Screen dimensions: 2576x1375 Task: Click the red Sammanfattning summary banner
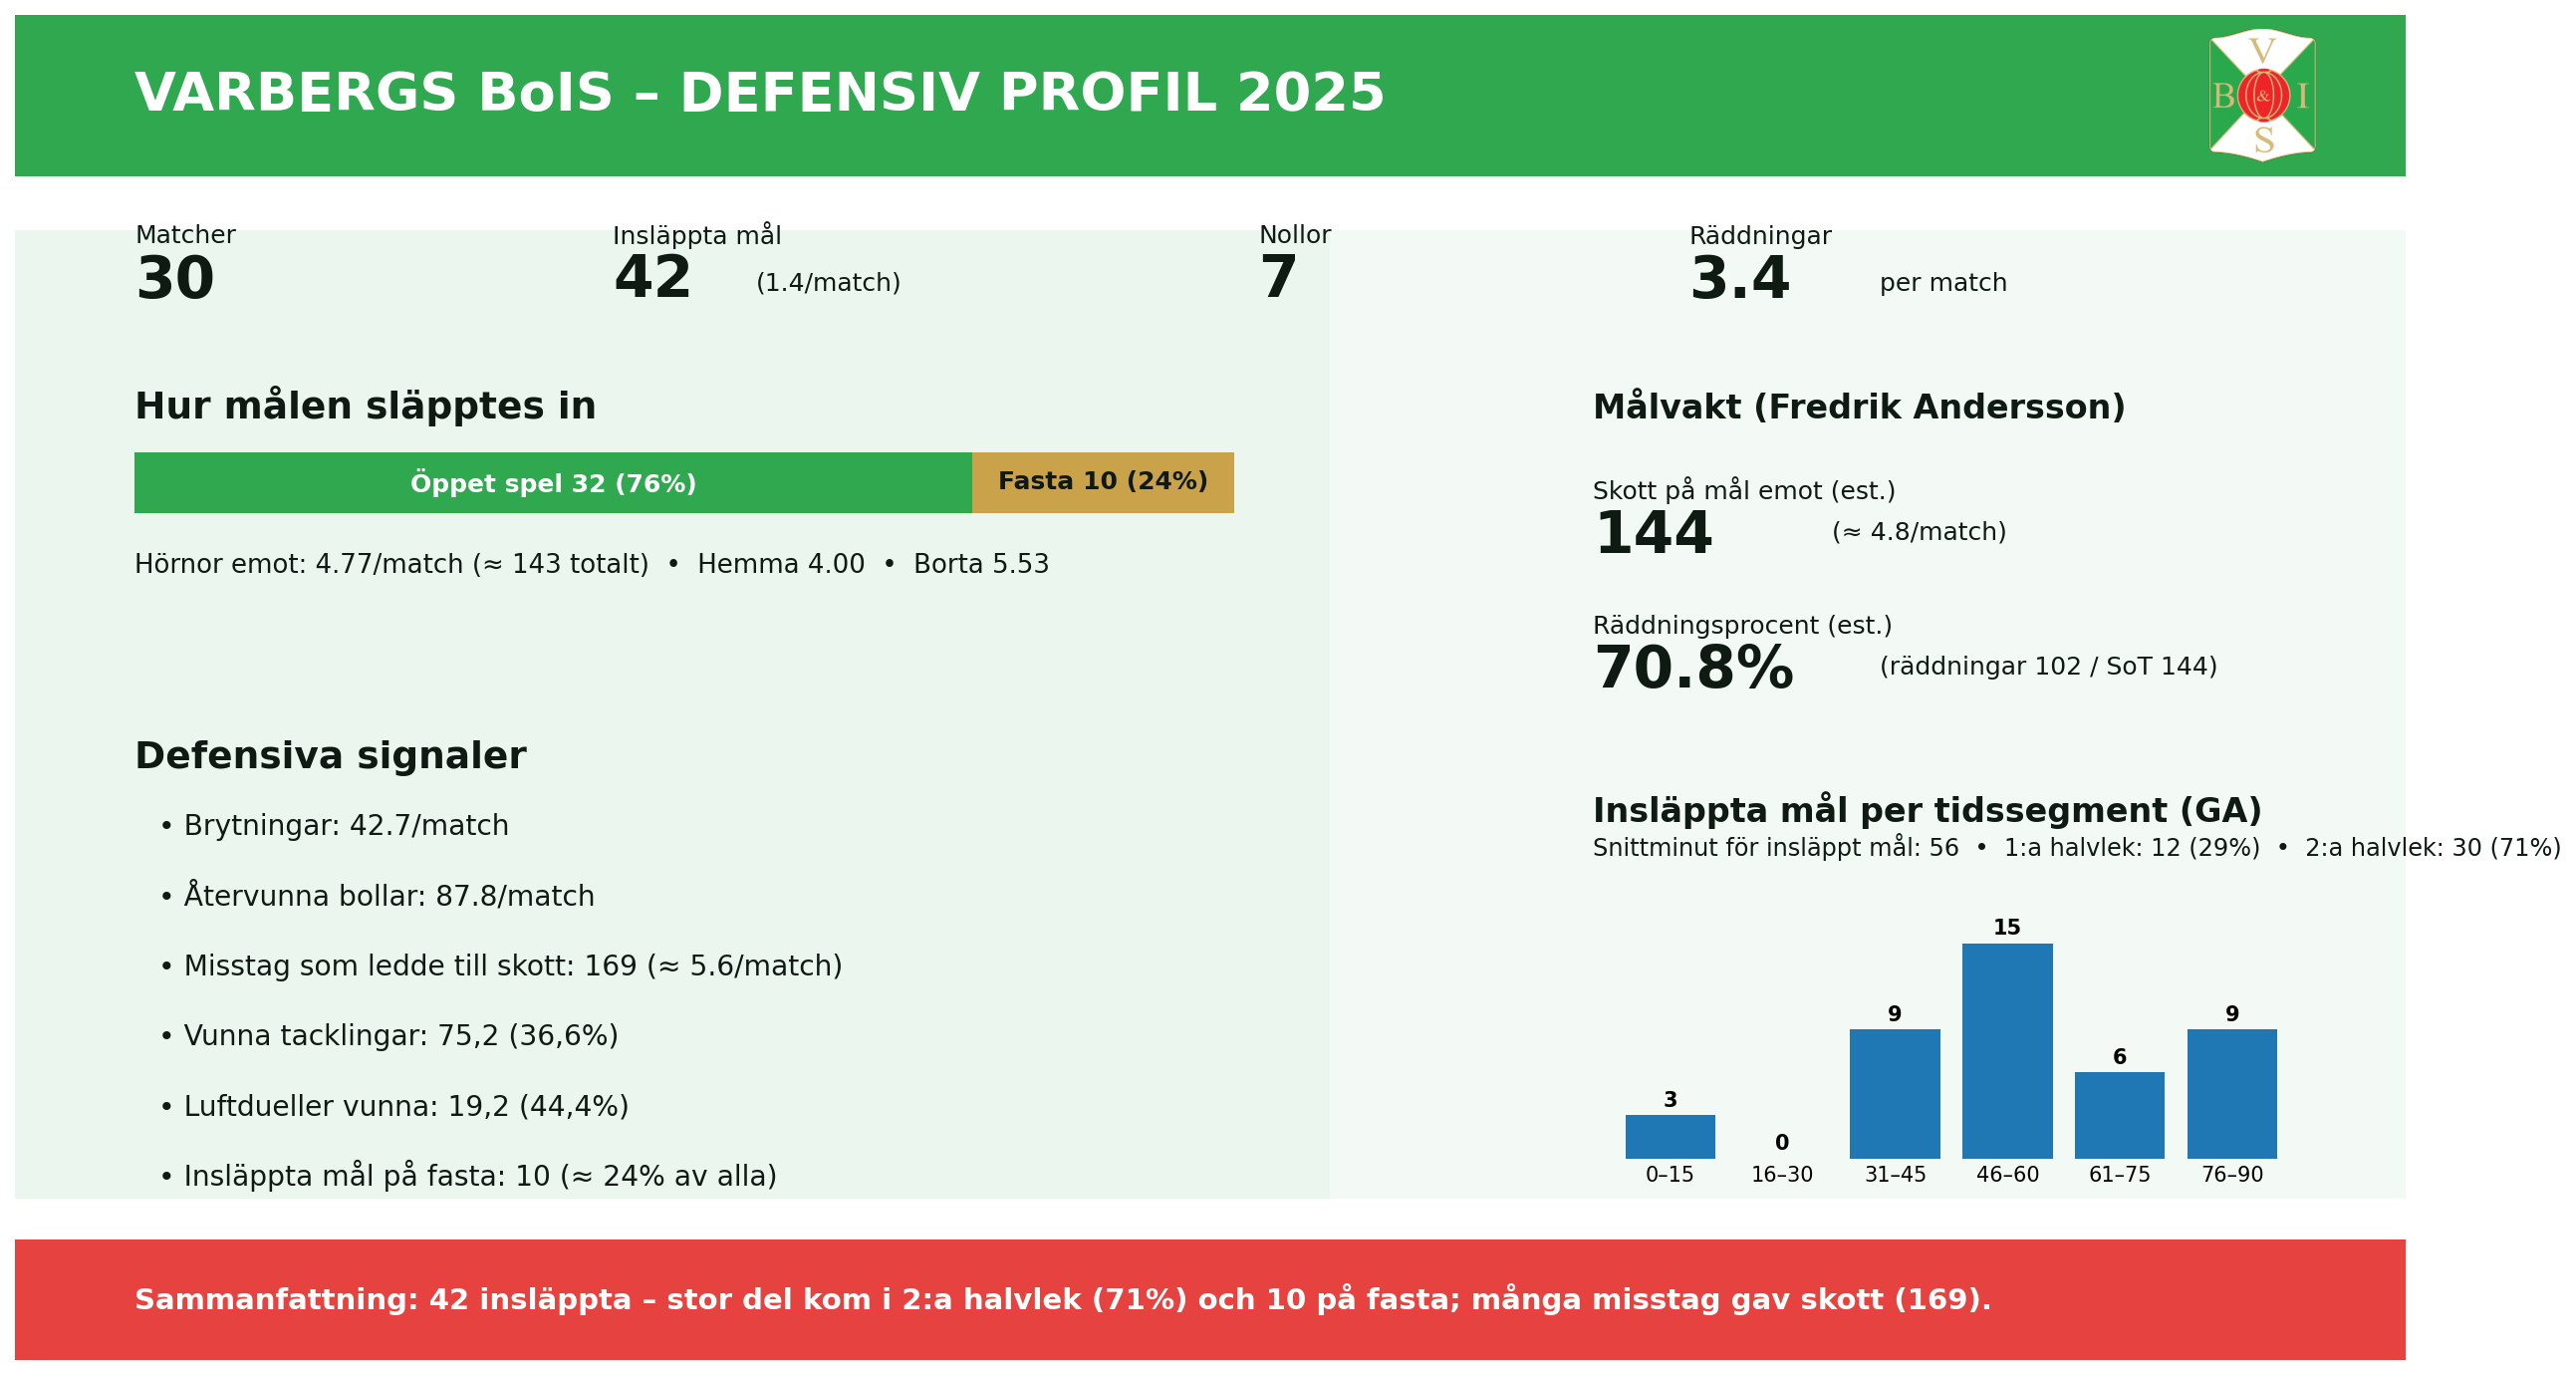[x=1209, y=1299]
